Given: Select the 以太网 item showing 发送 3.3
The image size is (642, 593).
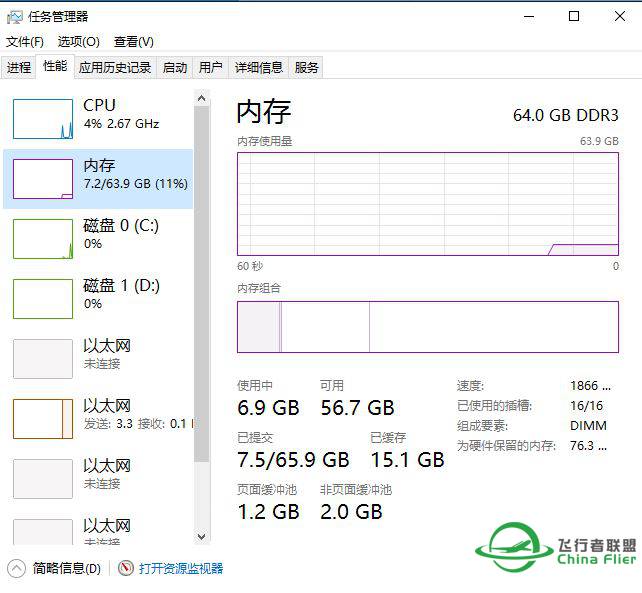Looking at the screenshot, I should click(98, 419).
